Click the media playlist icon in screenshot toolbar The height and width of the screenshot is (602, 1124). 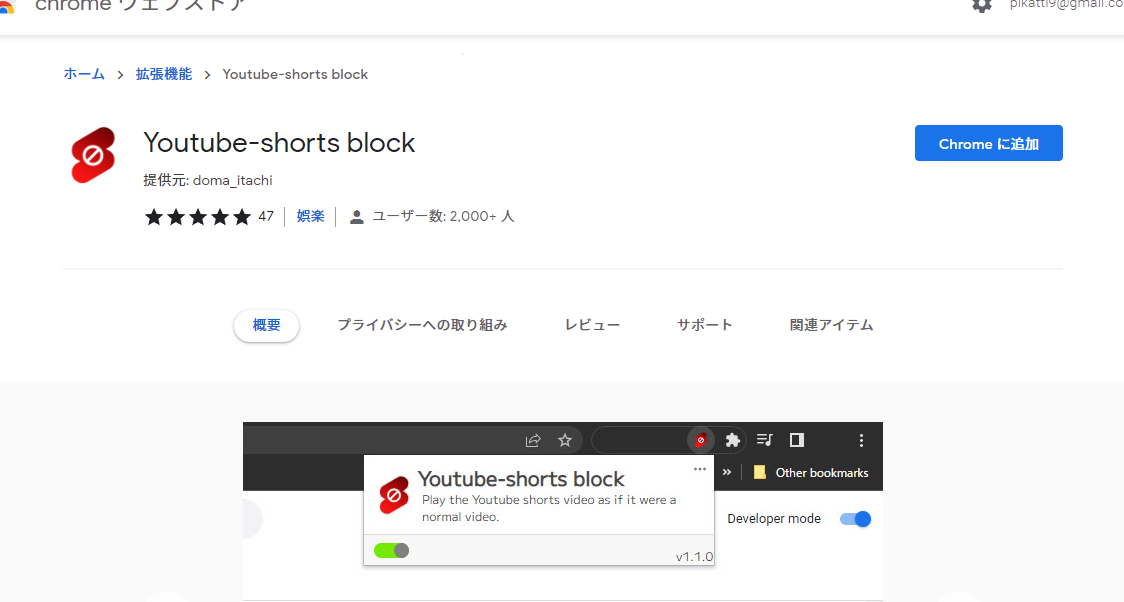coord(764,440)
